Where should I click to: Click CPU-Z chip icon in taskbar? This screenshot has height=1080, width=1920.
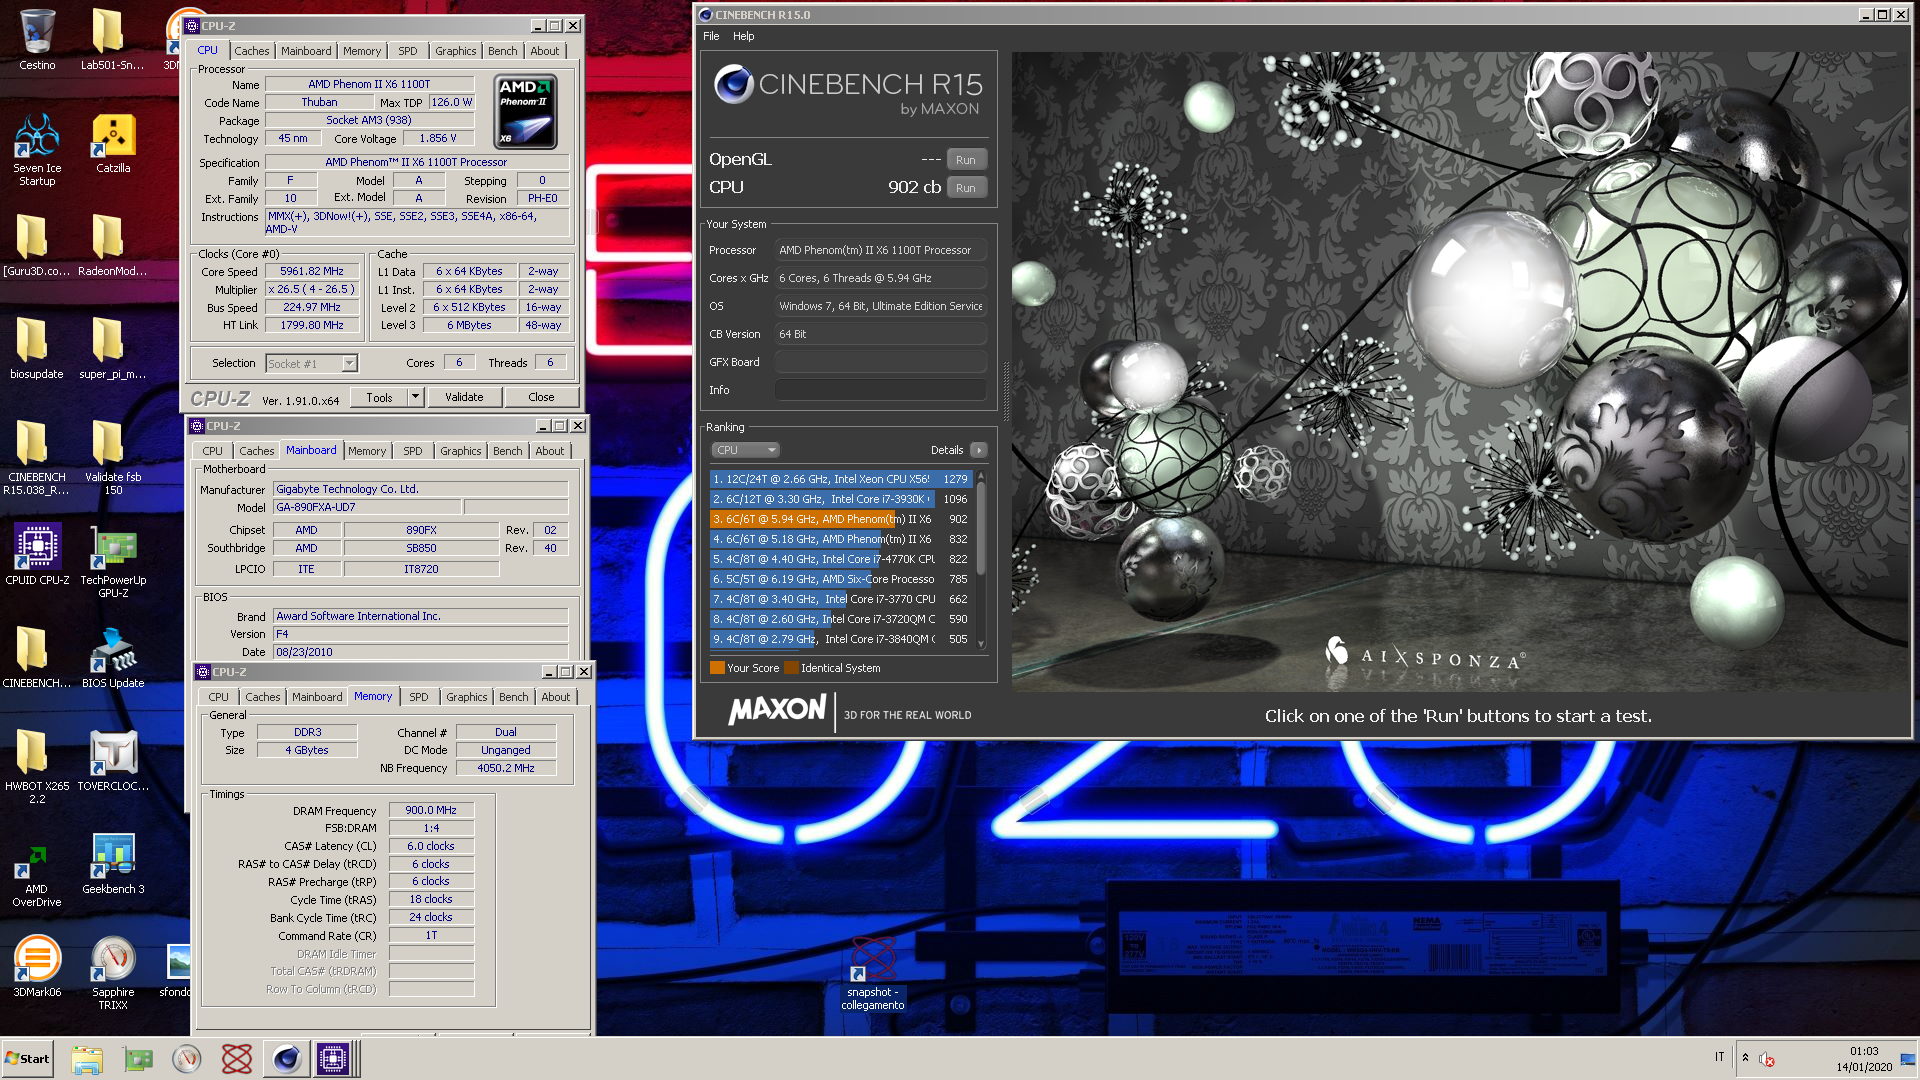coord(333,1058)
